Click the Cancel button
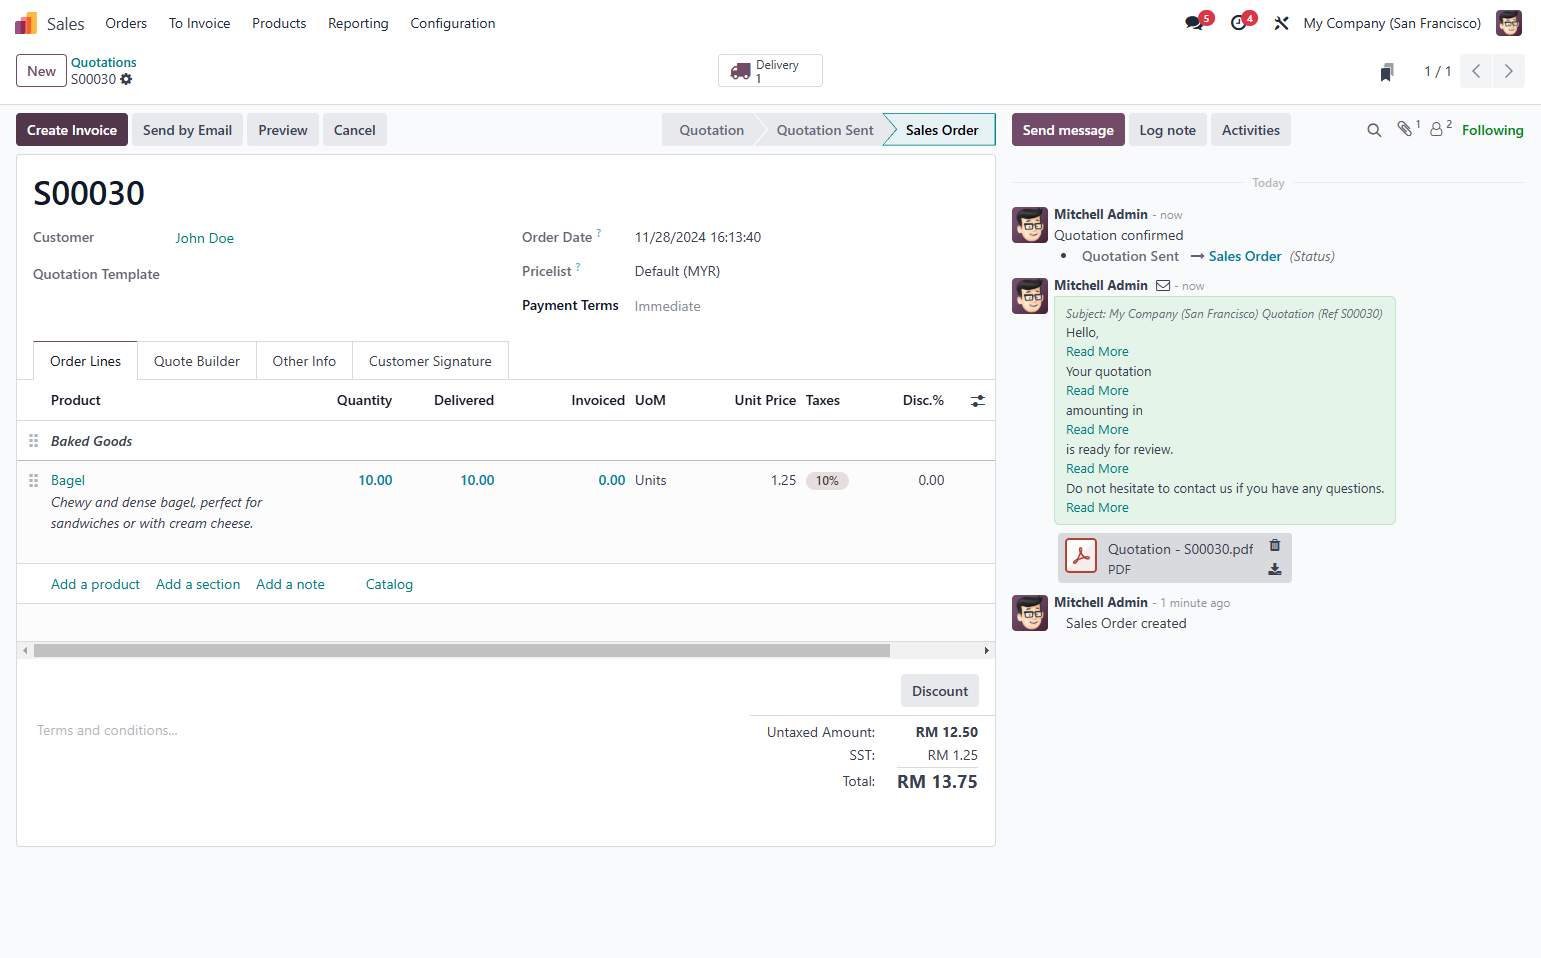Viewport: 1541px width, 958px height. tap(354, 130)
